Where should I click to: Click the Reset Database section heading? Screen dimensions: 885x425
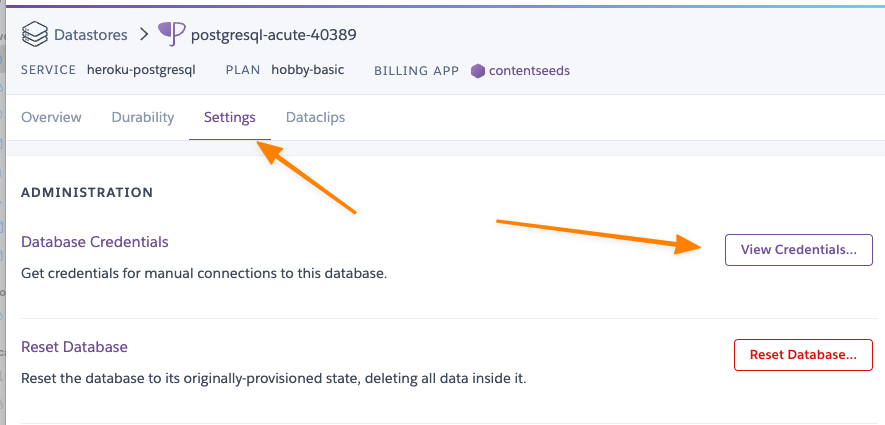(75, 347)
